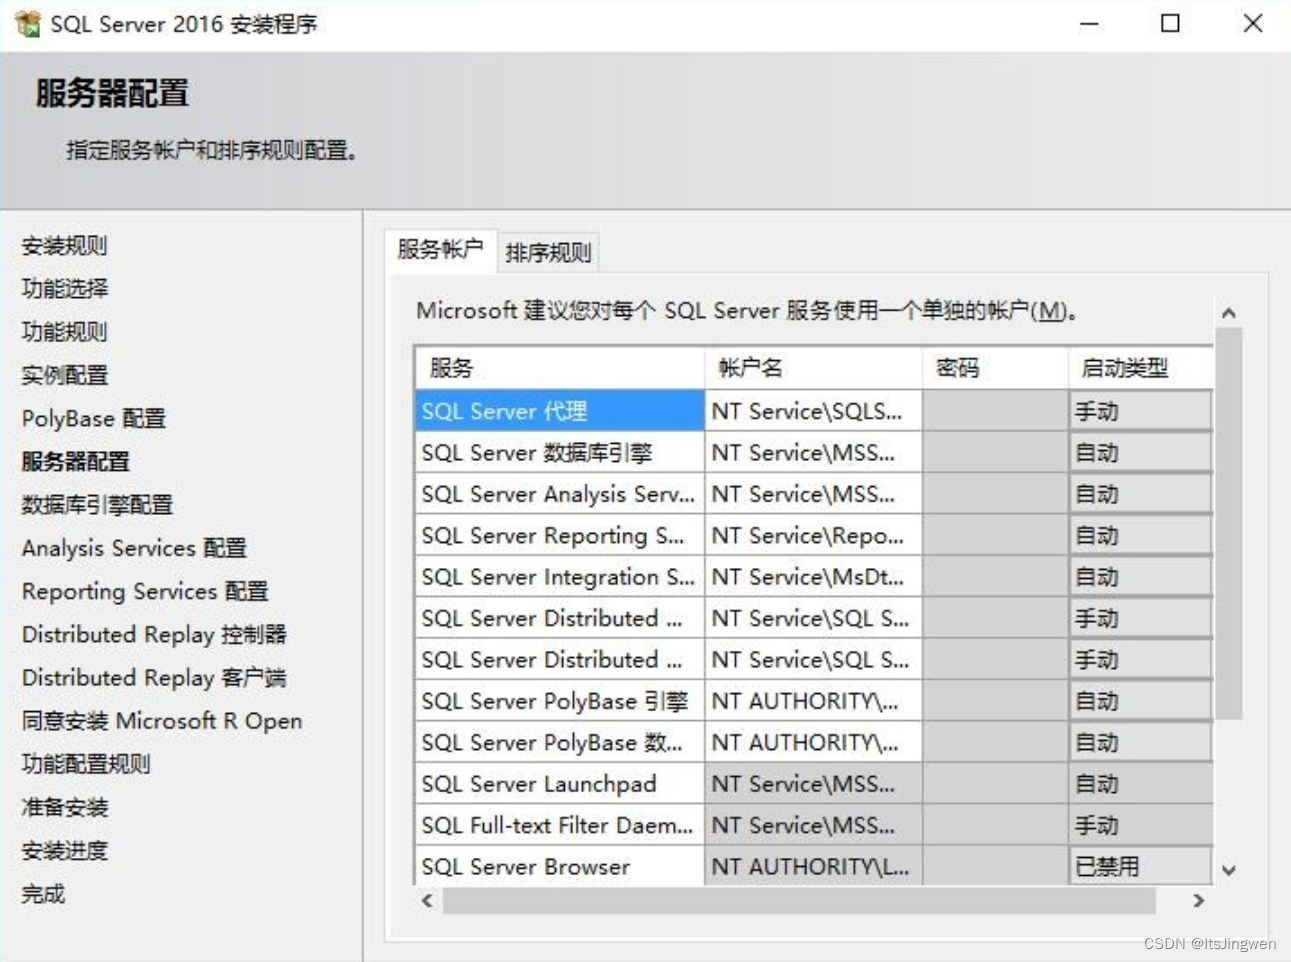Screen dimensions: 1291x962
Task: Go to 功能选择 step in sidebar
Action: (65, 289)
